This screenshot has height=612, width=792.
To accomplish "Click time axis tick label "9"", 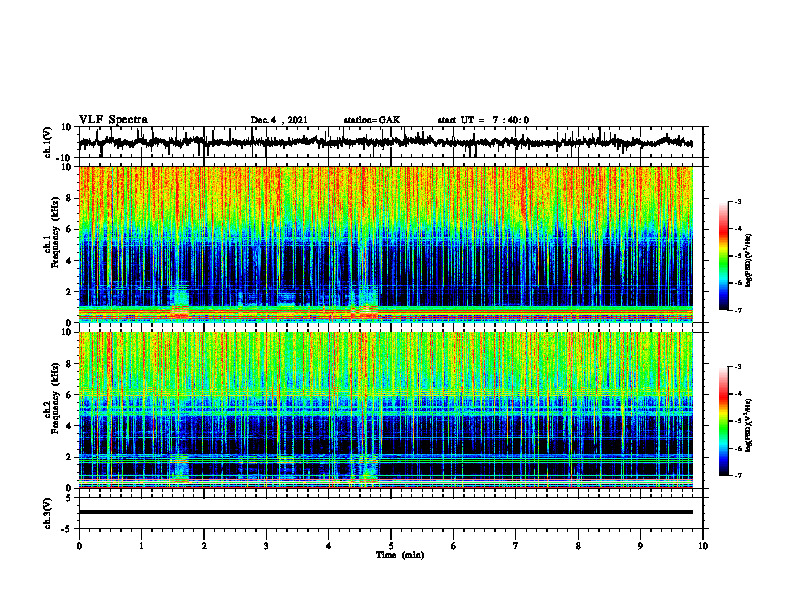I will [640, 546].
